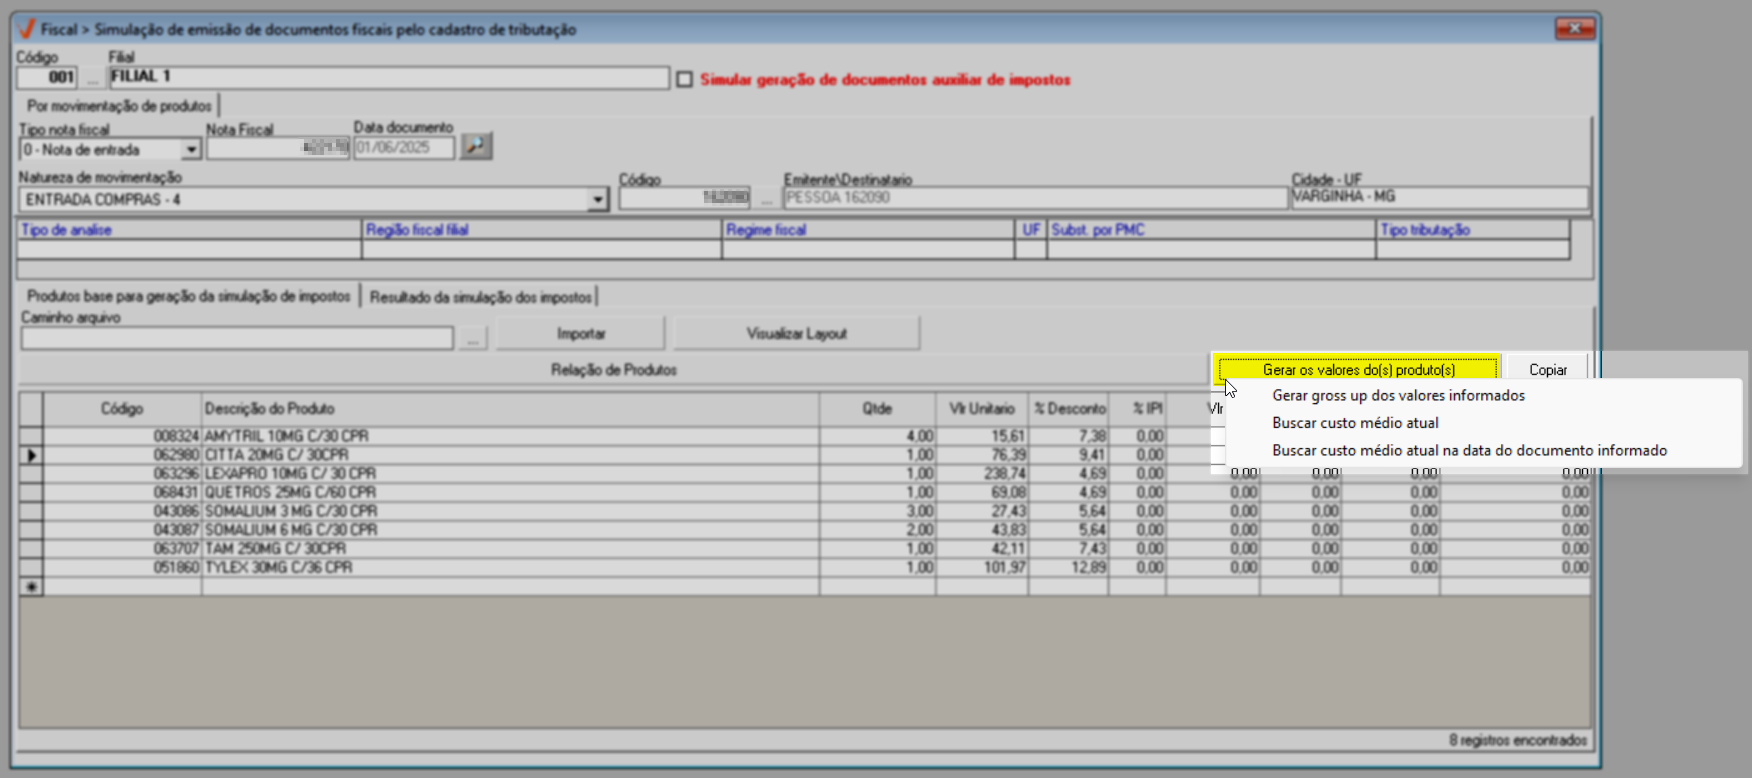Image resolution: width=1752 pixels, height=778 pixels.
Task: Enable Simular geração de documentos auxiliar de impostos
Action: point(685,79)
